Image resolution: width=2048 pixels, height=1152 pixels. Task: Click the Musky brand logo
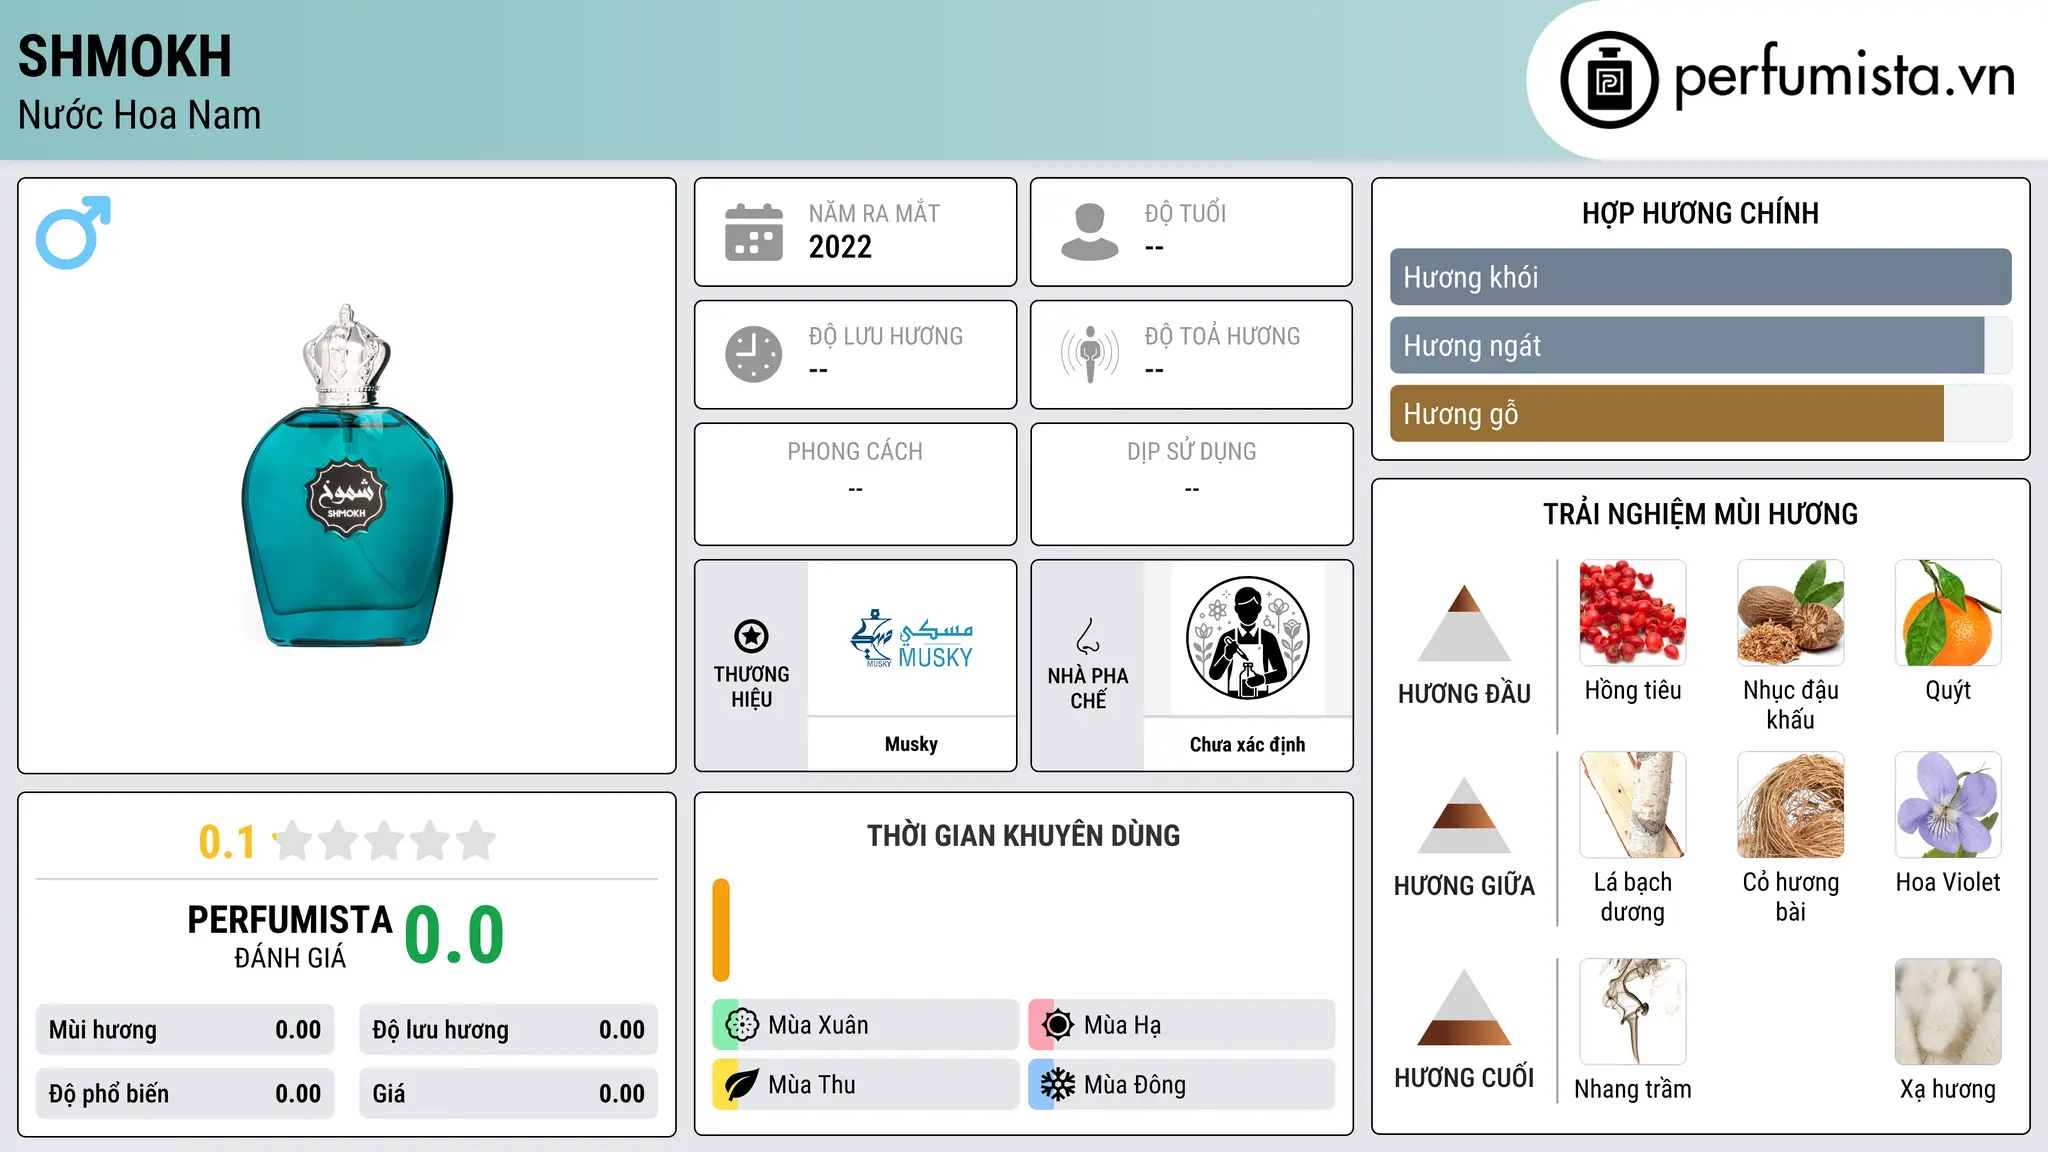pyautogui.click(x=911, y=639)
